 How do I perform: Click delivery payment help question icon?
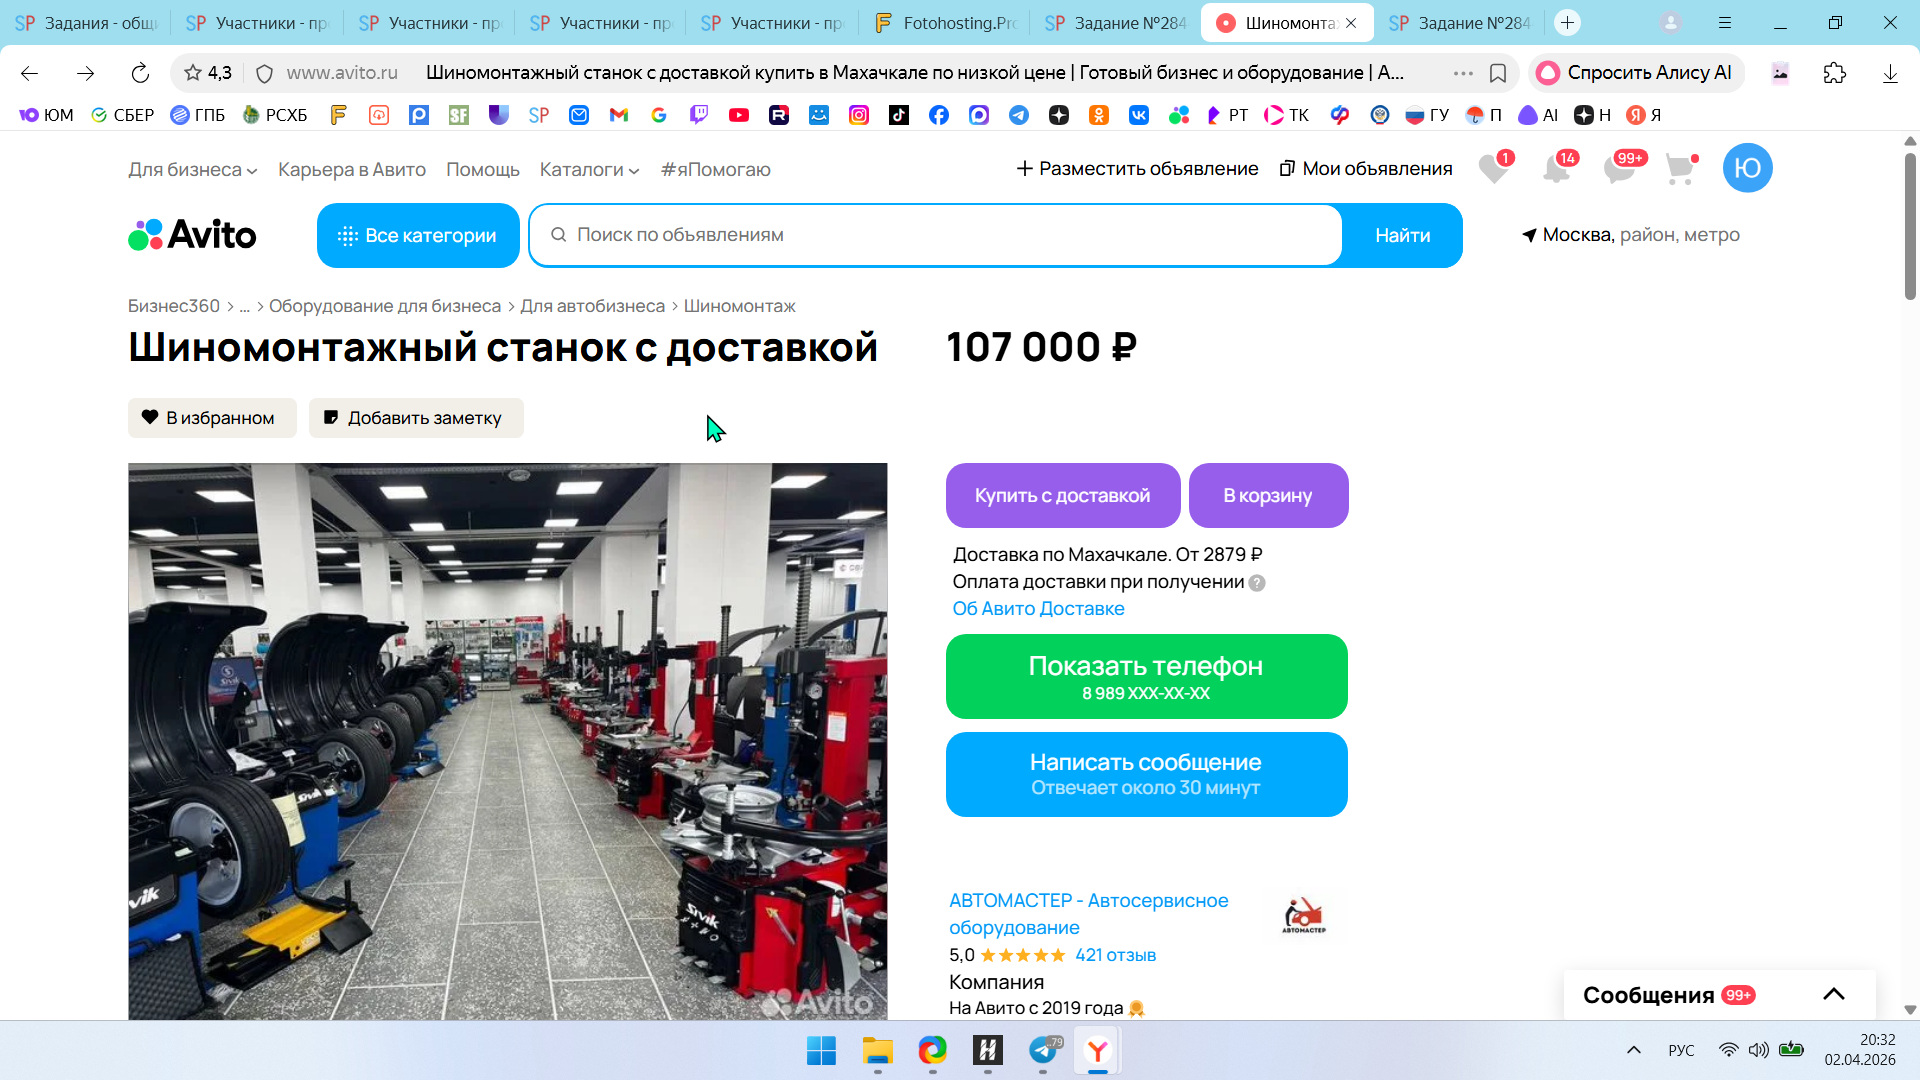point(1257,583)
